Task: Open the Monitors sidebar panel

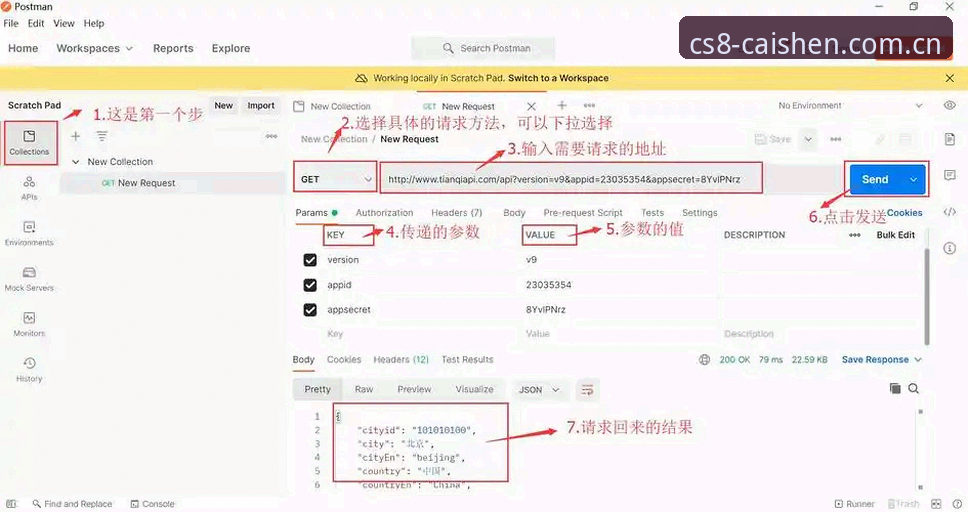Action: (29, 324)
